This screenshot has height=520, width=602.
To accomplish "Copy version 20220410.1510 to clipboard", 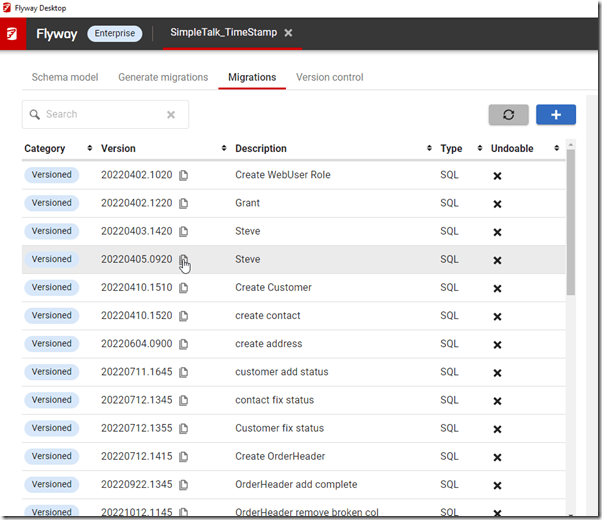I will coord(184,288).
